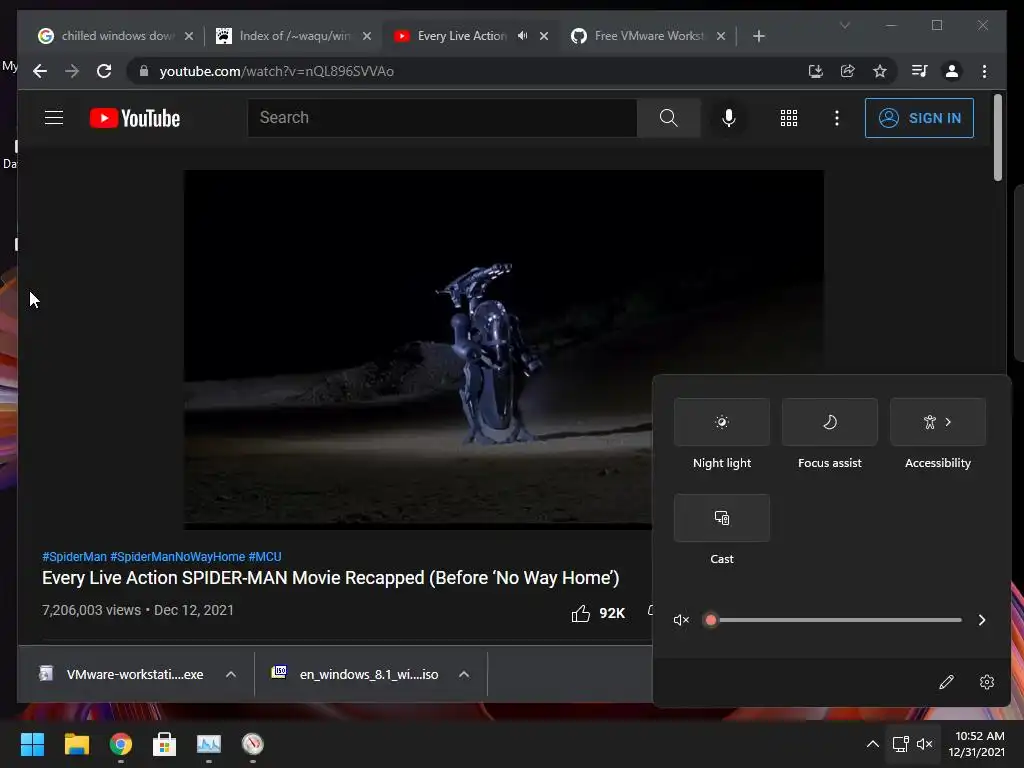
Task: Open all settings gear in quick panel
Action: pyautogui.click(x=987, y=682)
